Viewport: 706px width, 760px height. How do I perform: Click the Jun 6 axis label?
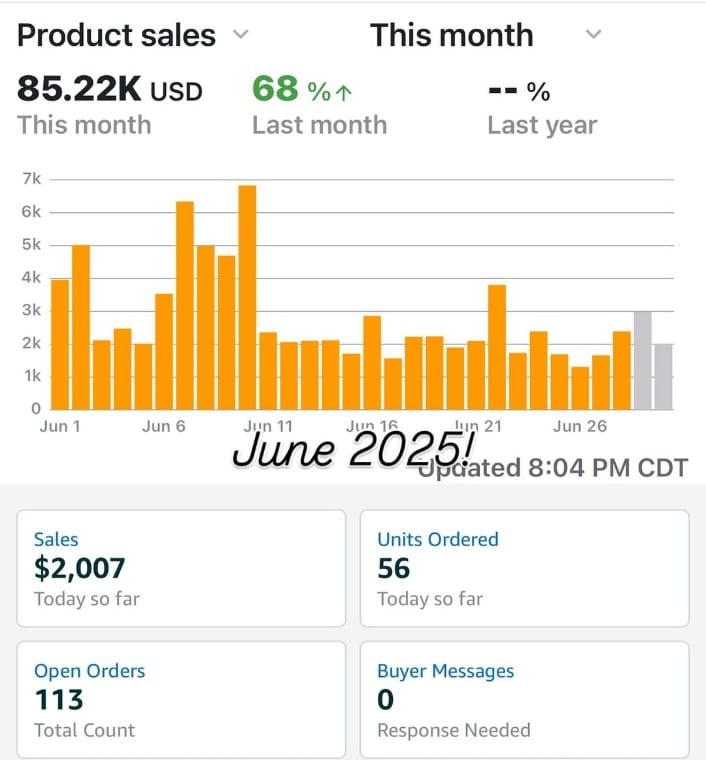click(164, 426)
